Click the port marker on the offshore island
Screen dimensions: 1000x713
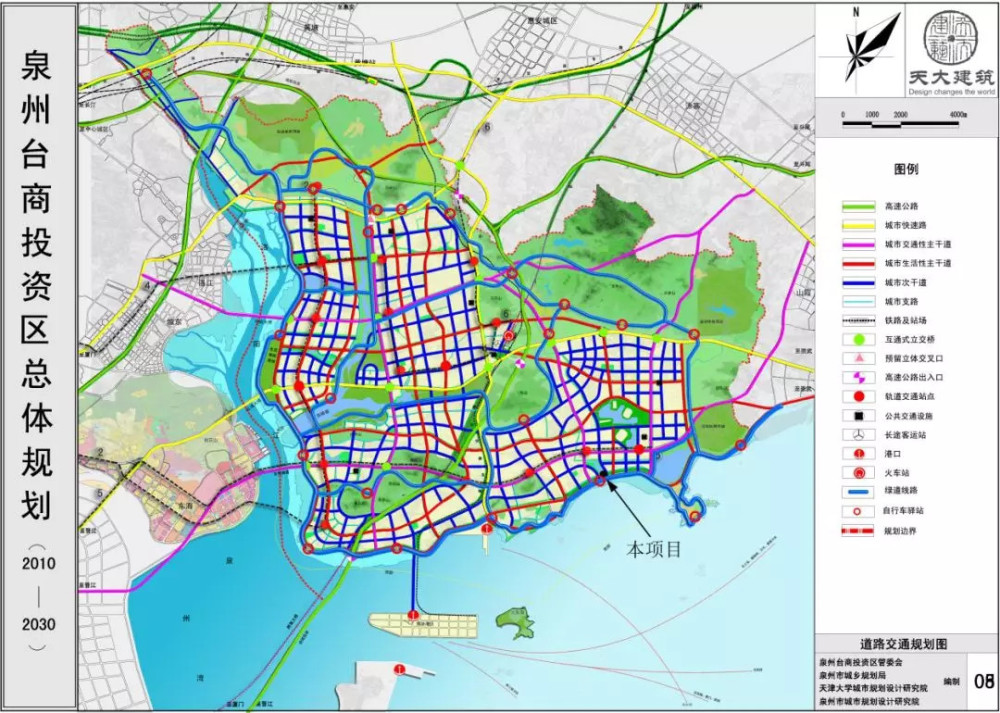click(x=413, y=615)
